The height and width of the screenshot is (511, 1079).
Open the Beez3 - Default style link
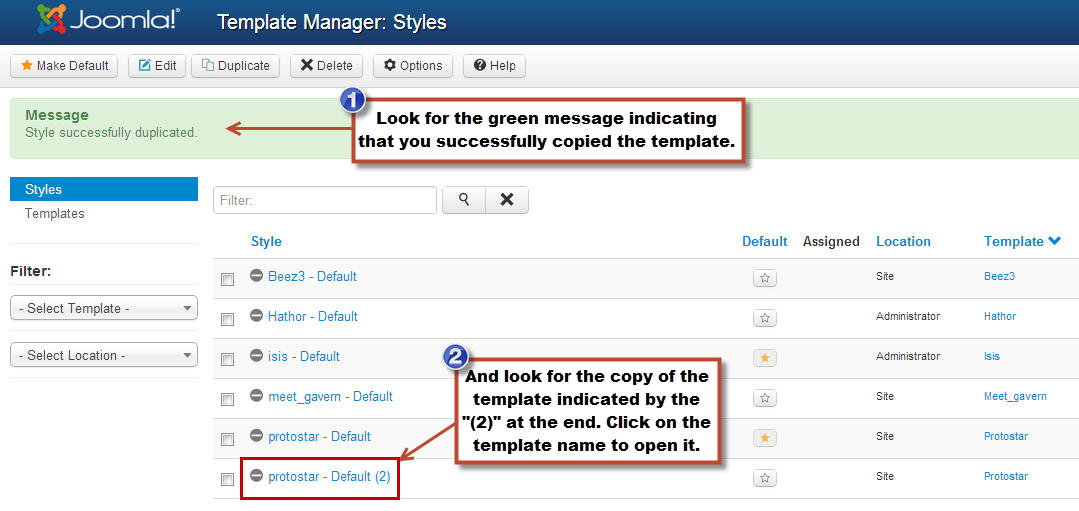(x=312, y=276)
